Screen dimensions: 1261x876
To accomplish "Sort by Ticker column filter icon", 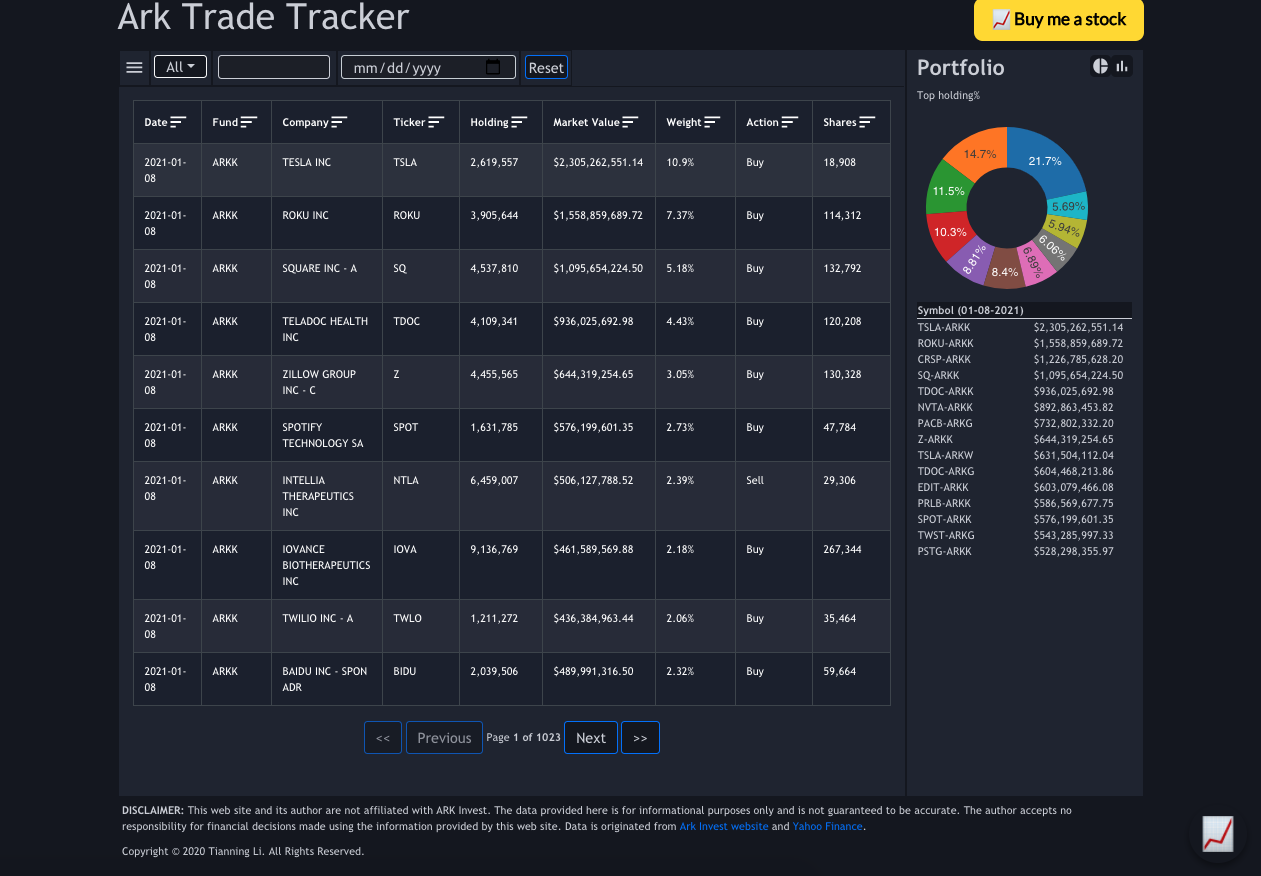I will point(436,122).
